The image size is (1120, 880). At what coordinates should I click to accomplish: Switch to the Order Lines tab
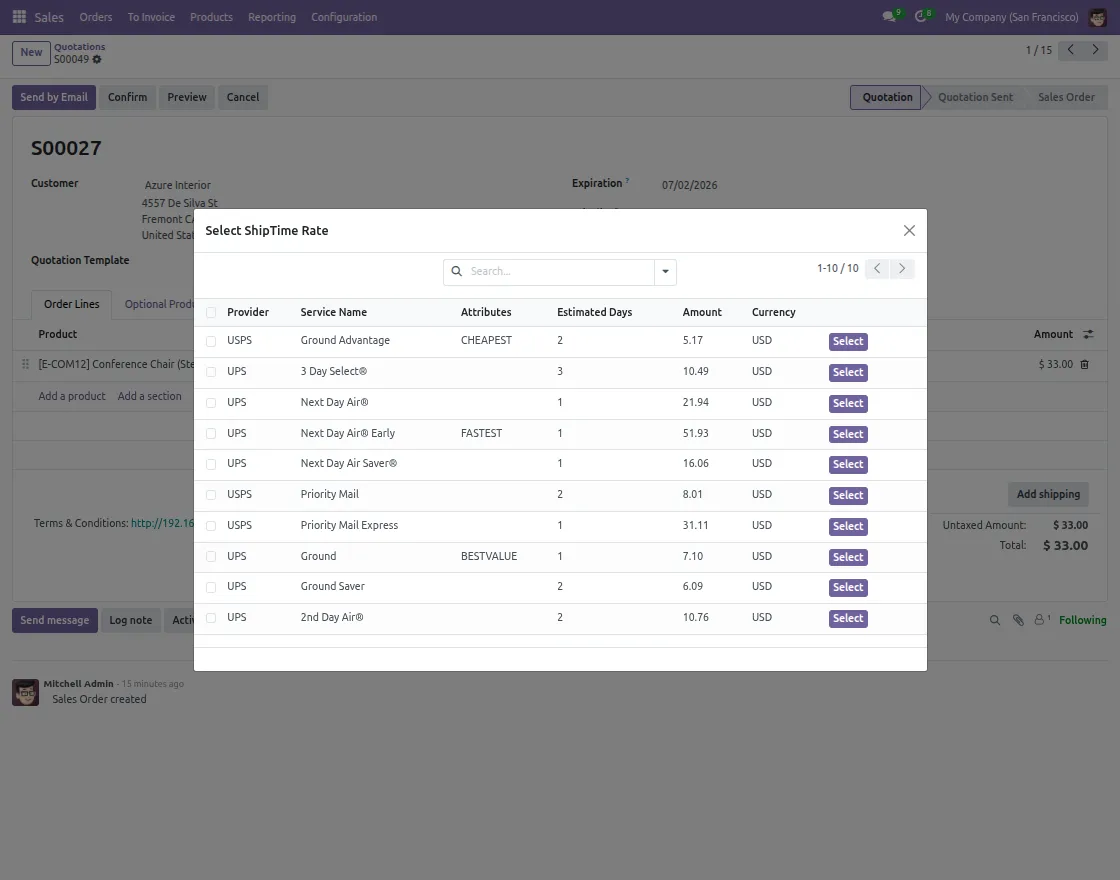(x=71, y=304)
